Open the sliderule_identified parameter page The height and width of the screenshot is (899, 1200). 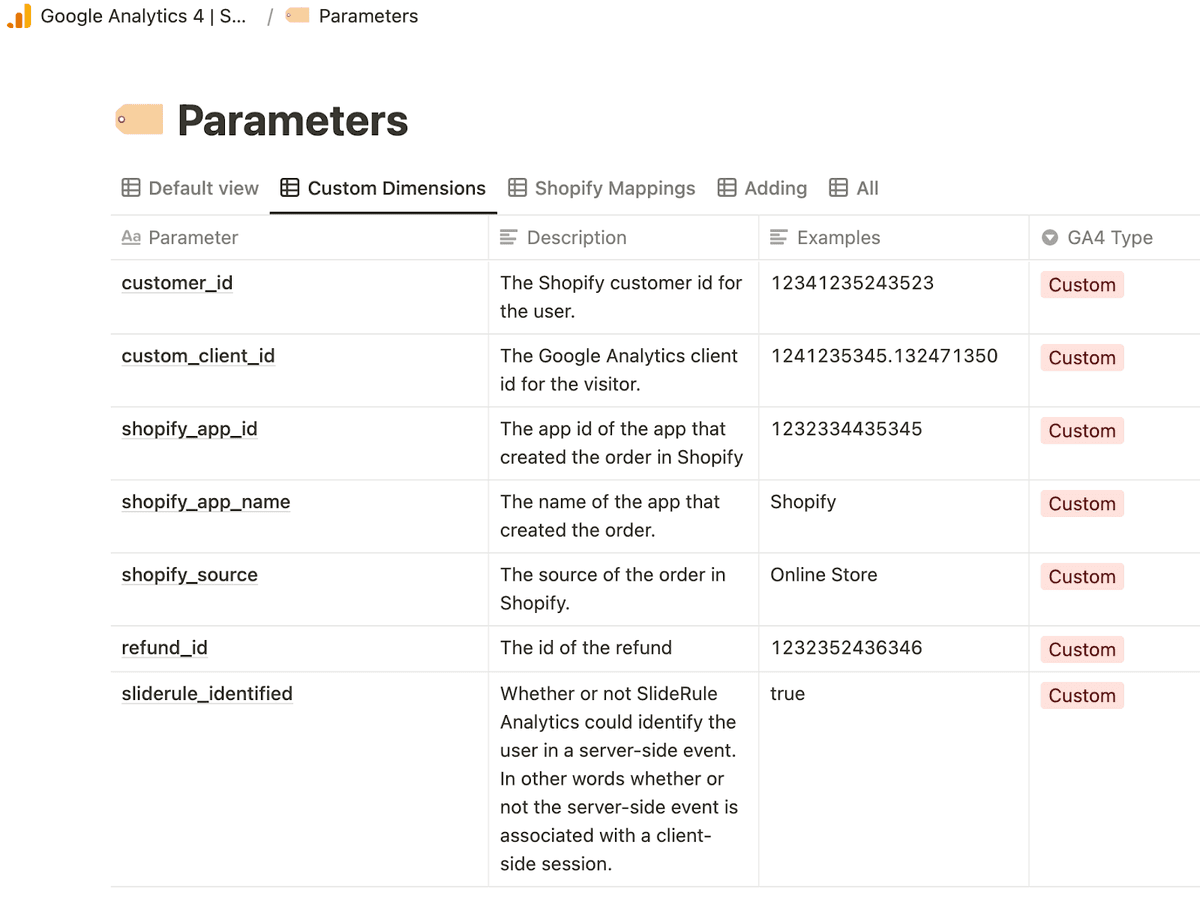click(207, 694)
